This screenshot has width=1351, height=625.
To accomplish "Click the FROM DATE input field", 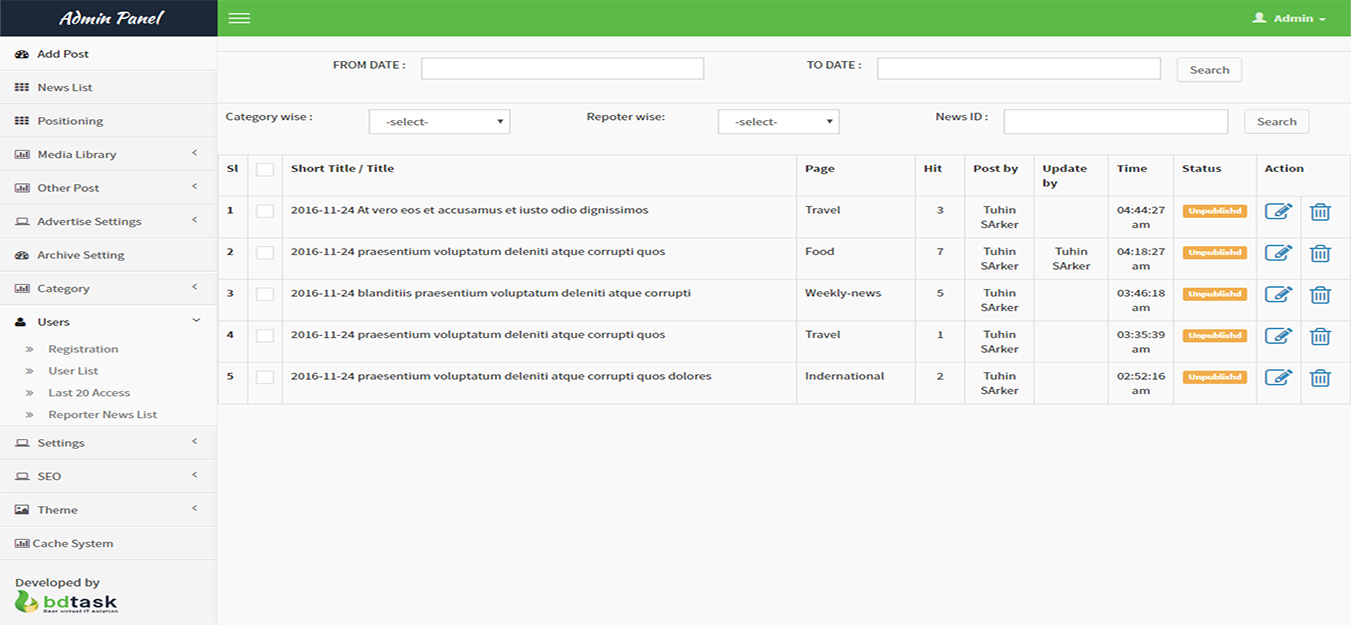I will [x=562, y=68].
